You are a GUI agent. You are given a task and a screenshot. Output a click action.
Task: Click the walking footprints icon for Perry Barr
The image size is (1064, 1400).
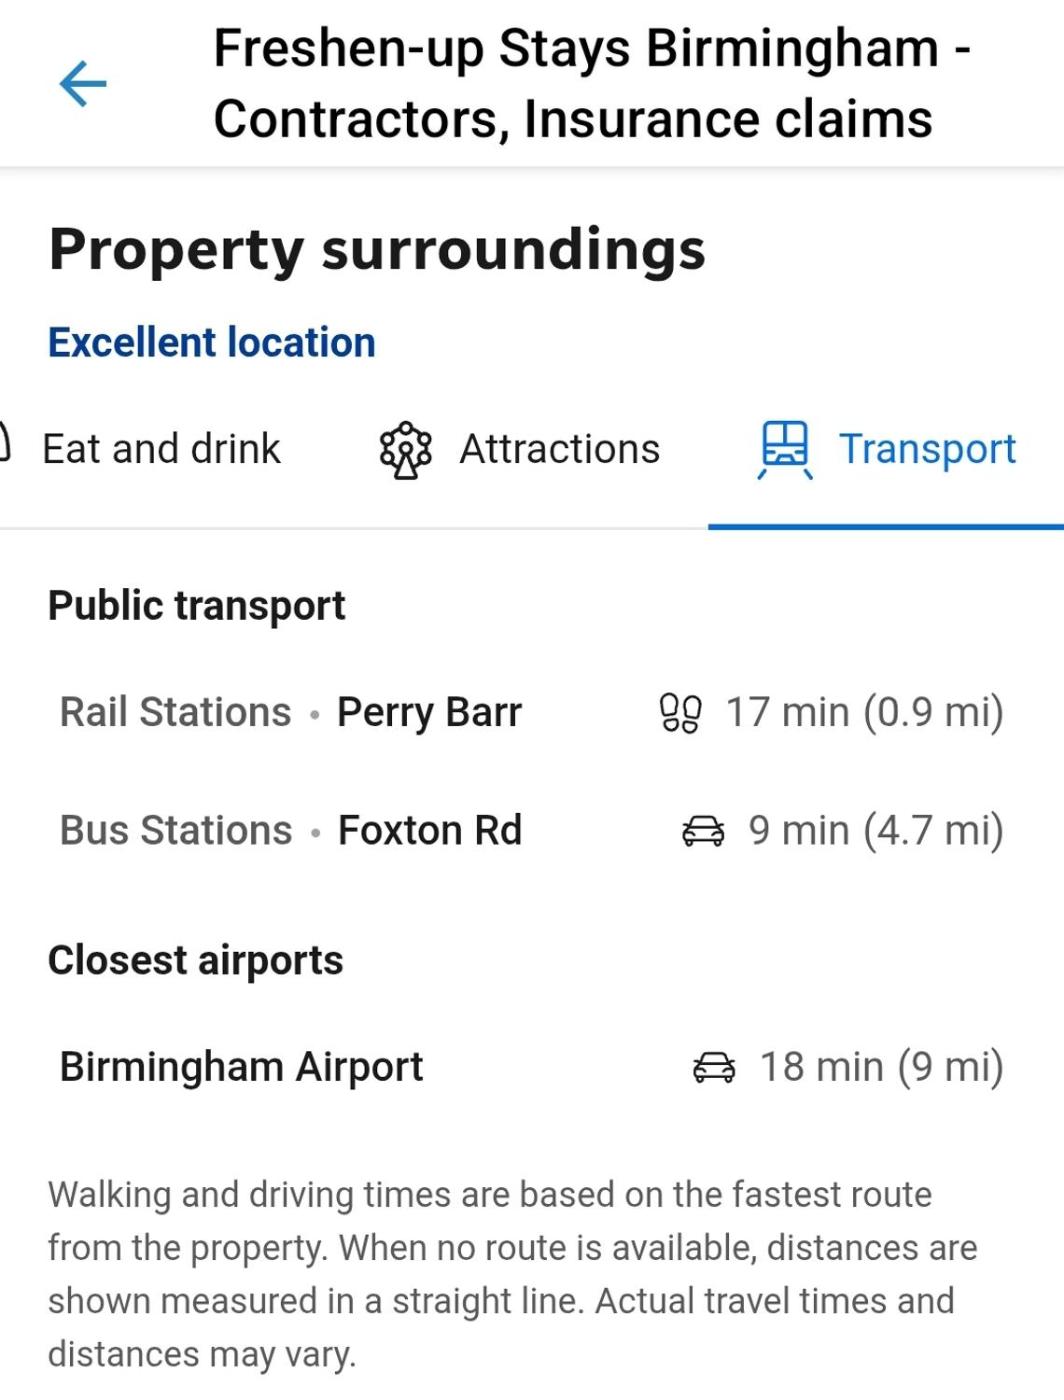tap(680, 713)
